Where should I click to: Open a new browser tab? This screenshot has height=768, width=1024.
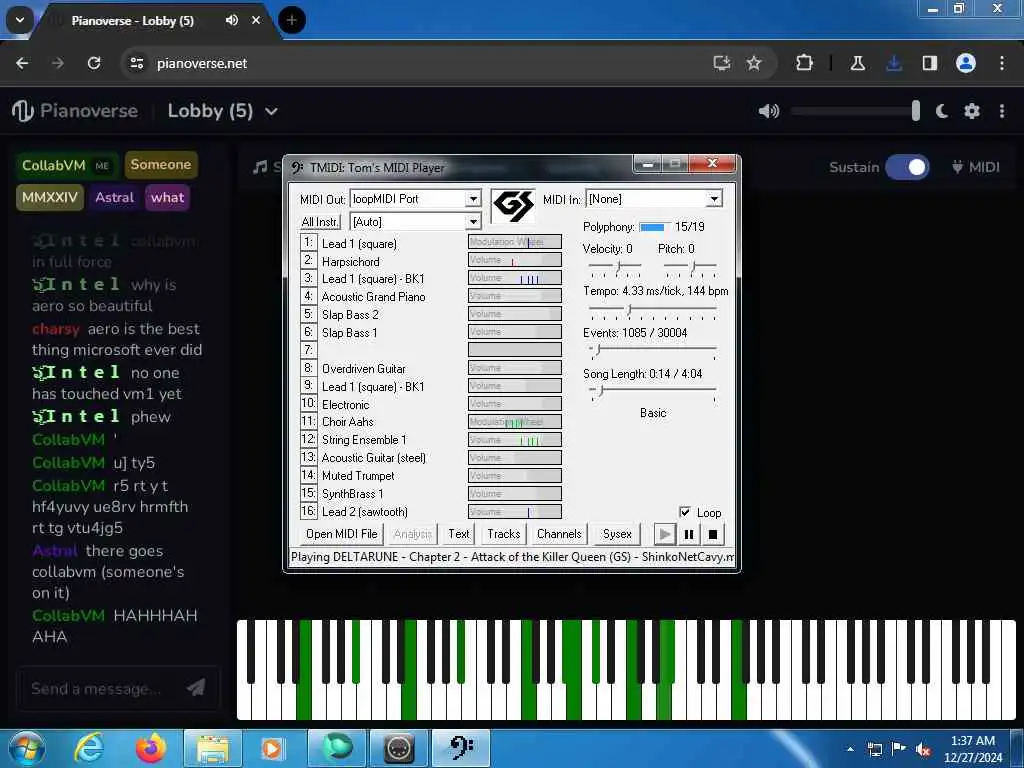tap(292, 20)
